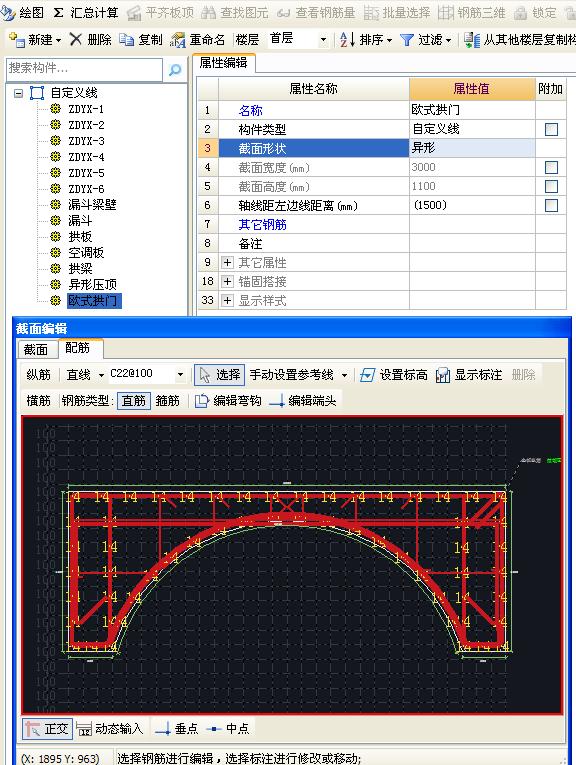
Task: Click the 名称 value 欧式拱门 cell
Action: [x=472, y=110]
